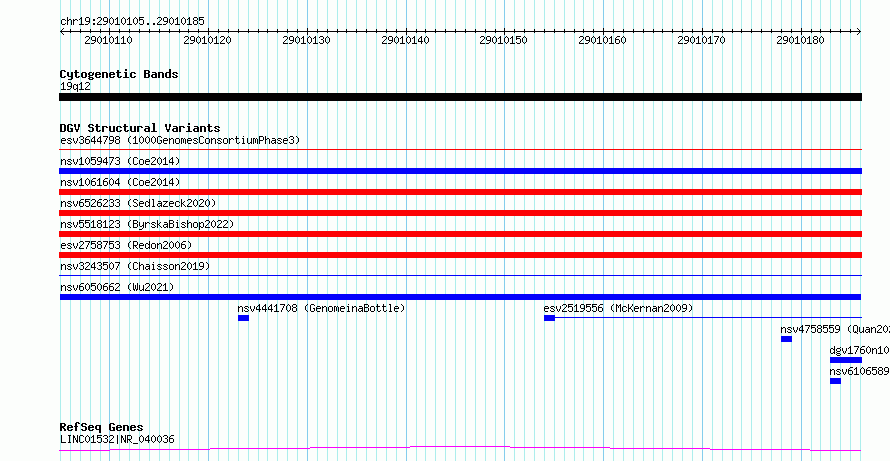Image resolution: width=890 pixels, height=461 pixels.
Task: Click the 19q12 band label
Action: pyautogui.click(x=75, y=87)
